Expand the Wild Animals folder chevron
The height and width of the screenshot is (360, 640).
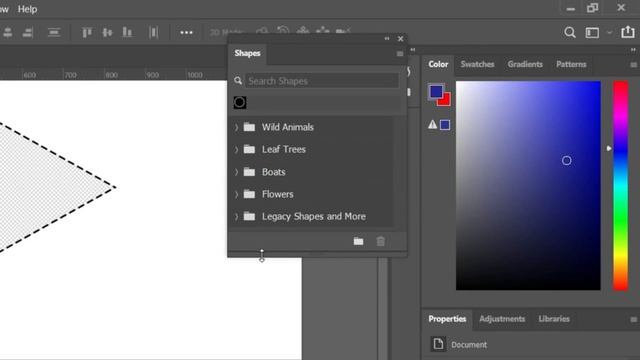pos(236,127)
